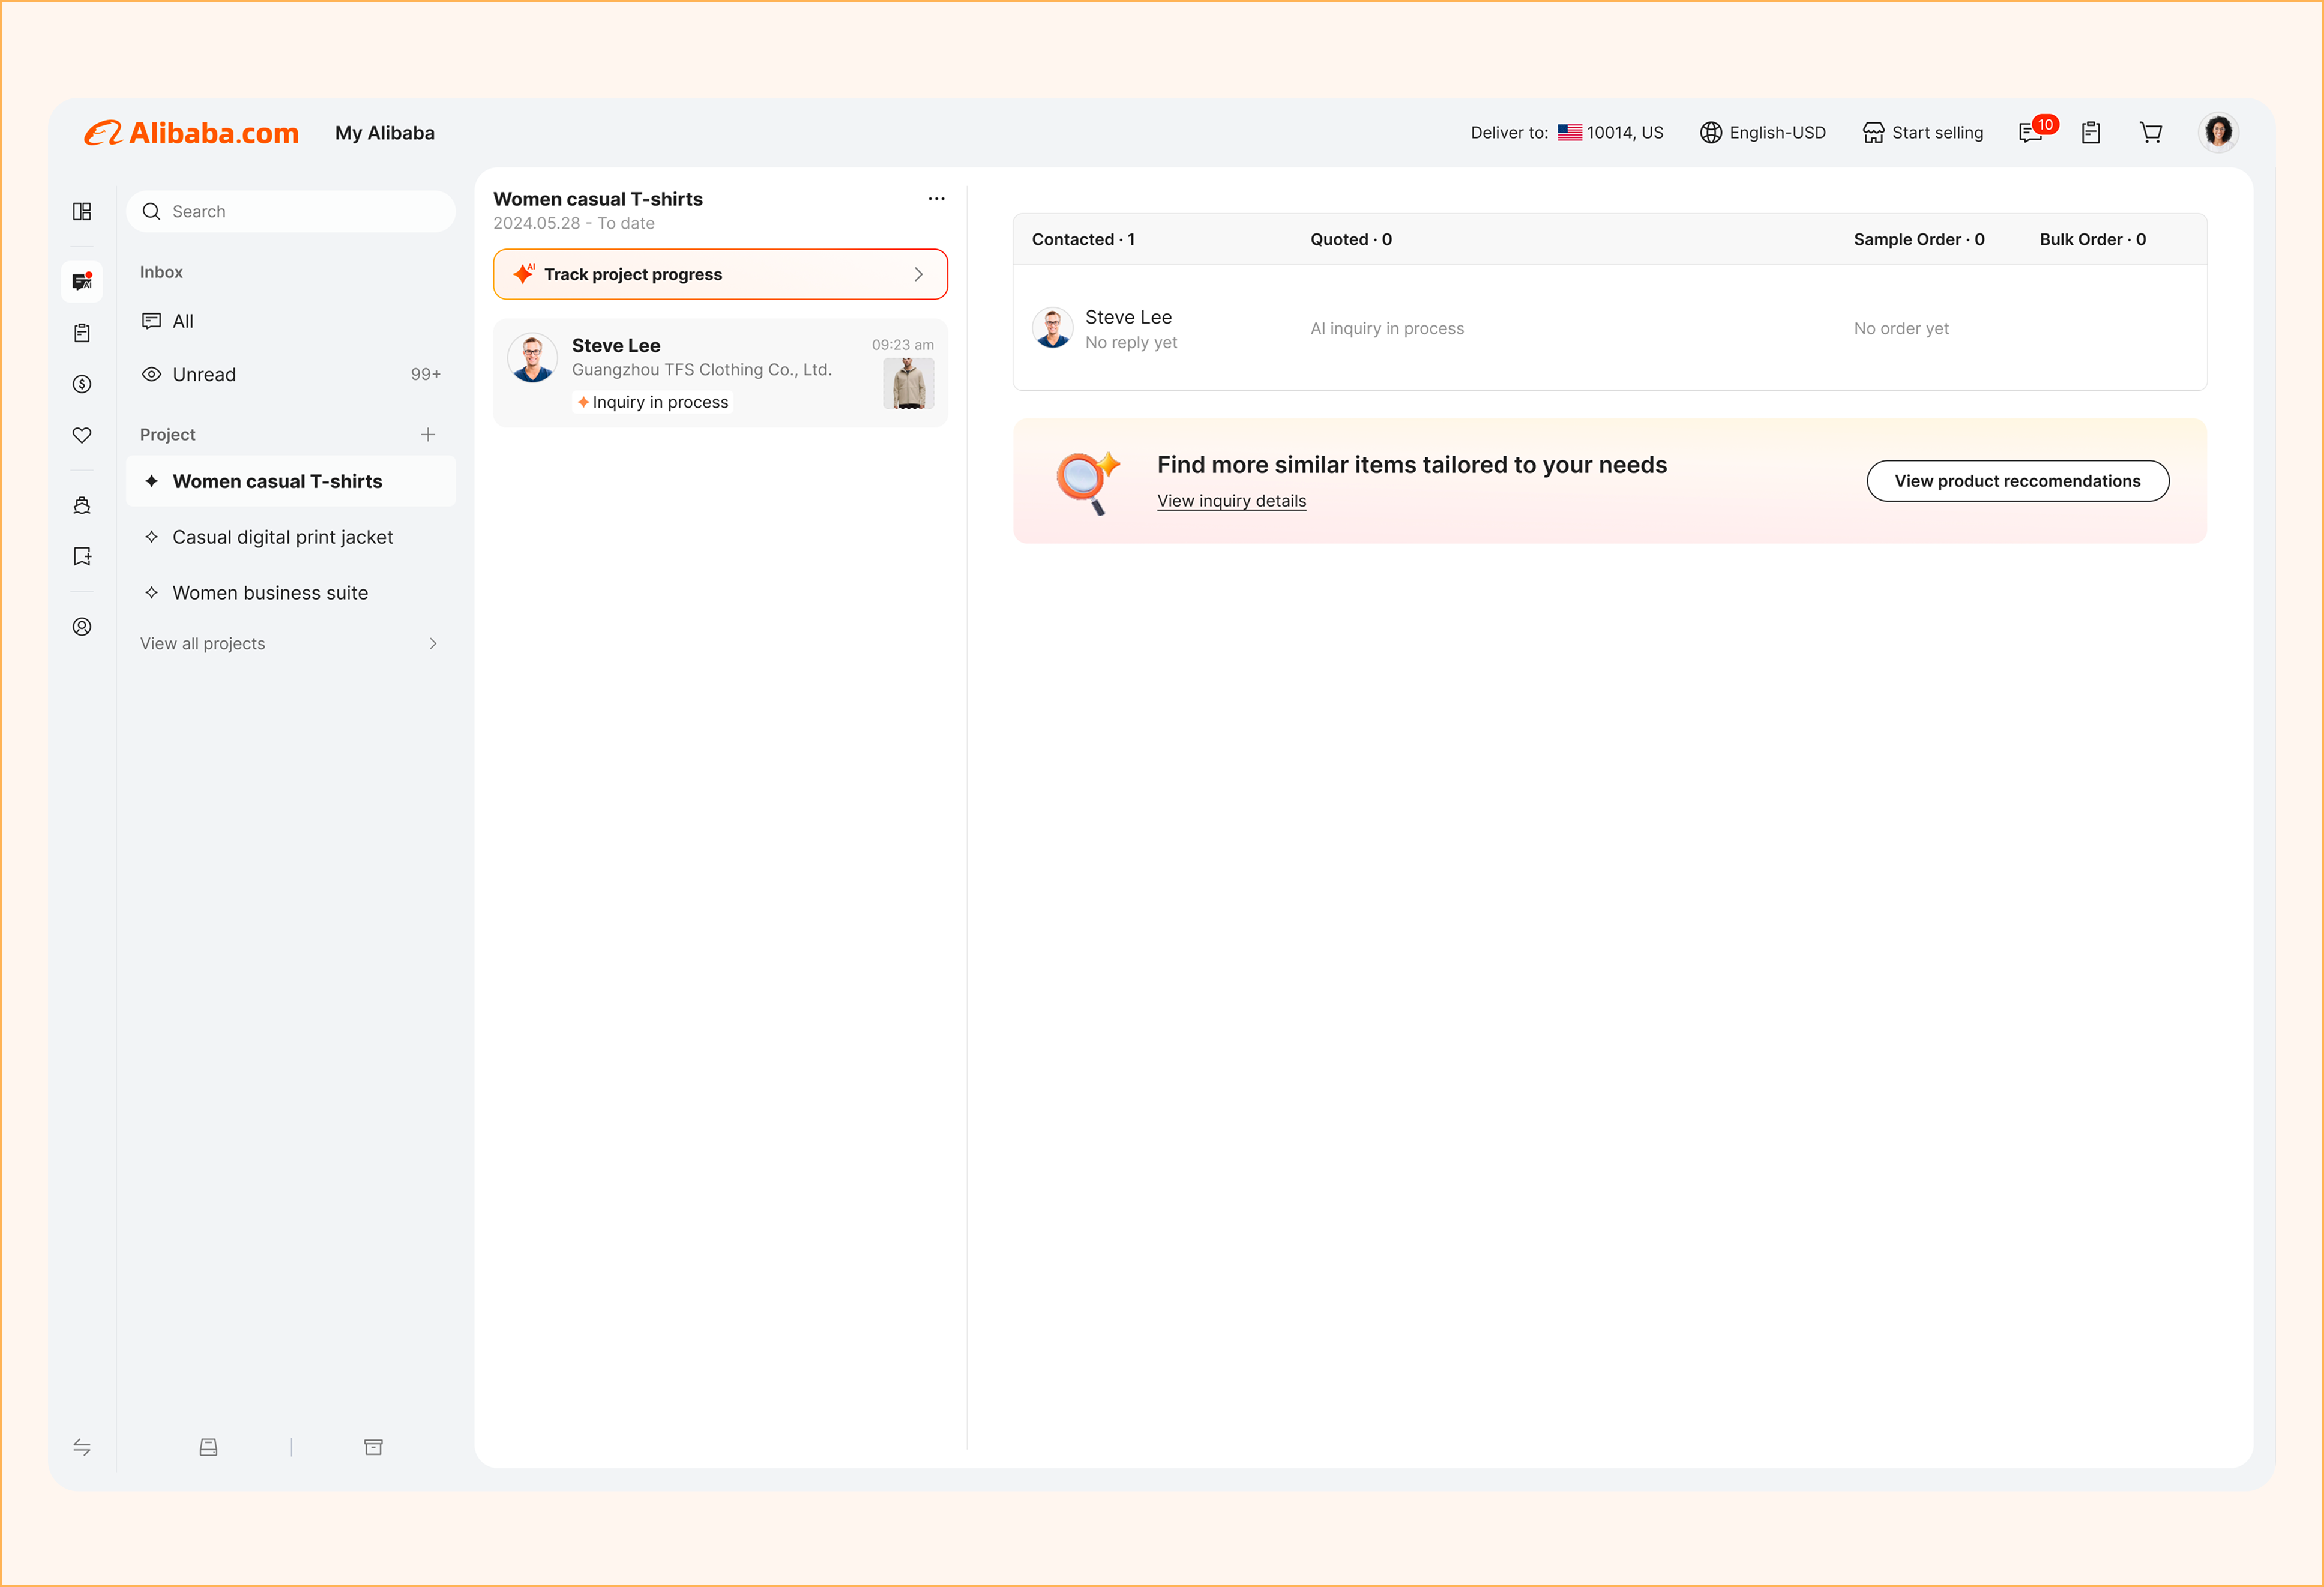
Task: Open the three-dot menu for Women casual T-shirts
Action: point(936,199)
